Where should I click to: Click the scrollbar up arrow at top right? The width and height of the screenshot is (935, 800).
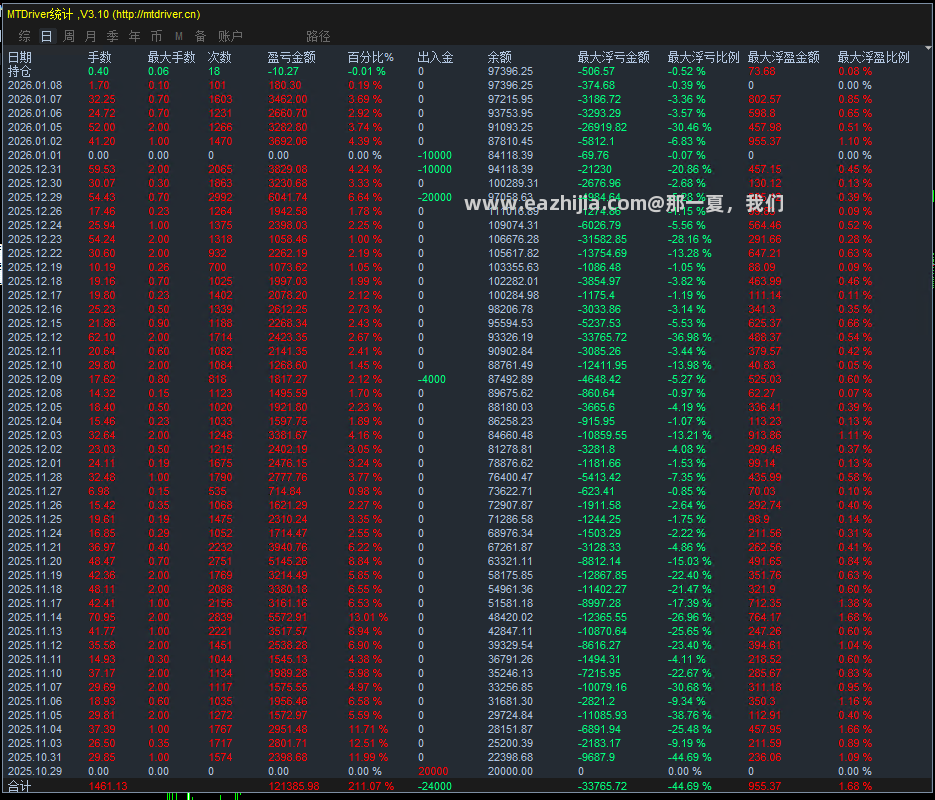click(x=928, y=47)
